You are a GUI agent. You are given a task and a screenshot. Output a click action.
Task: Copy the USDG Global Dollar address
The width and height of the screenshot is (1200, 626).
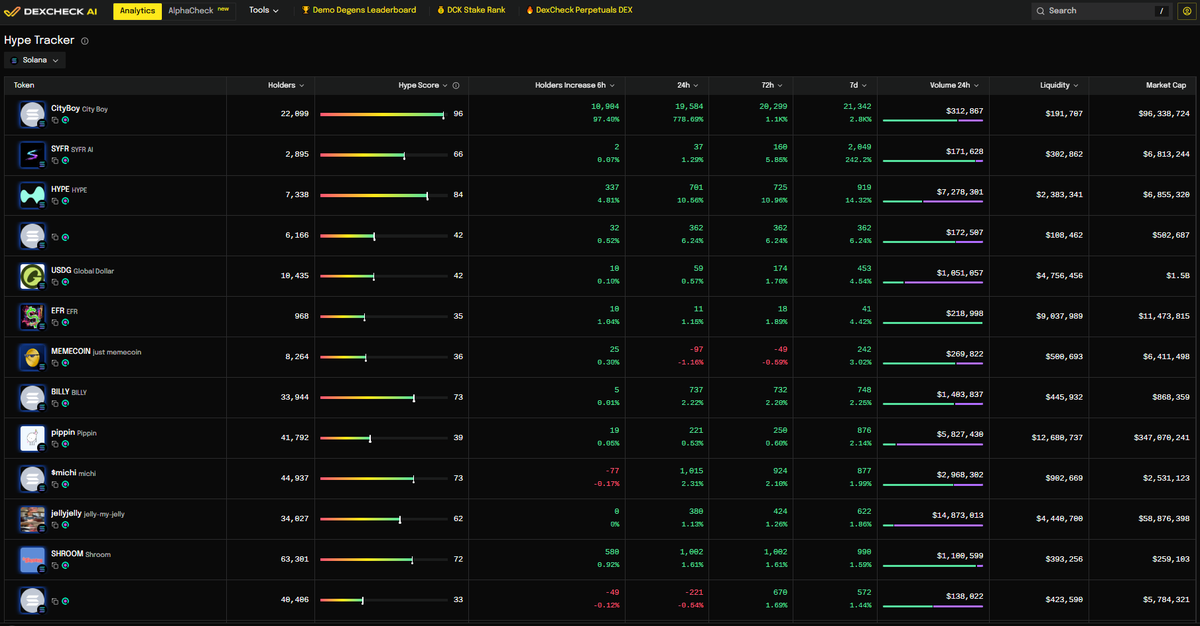click(x=55, y=281)
